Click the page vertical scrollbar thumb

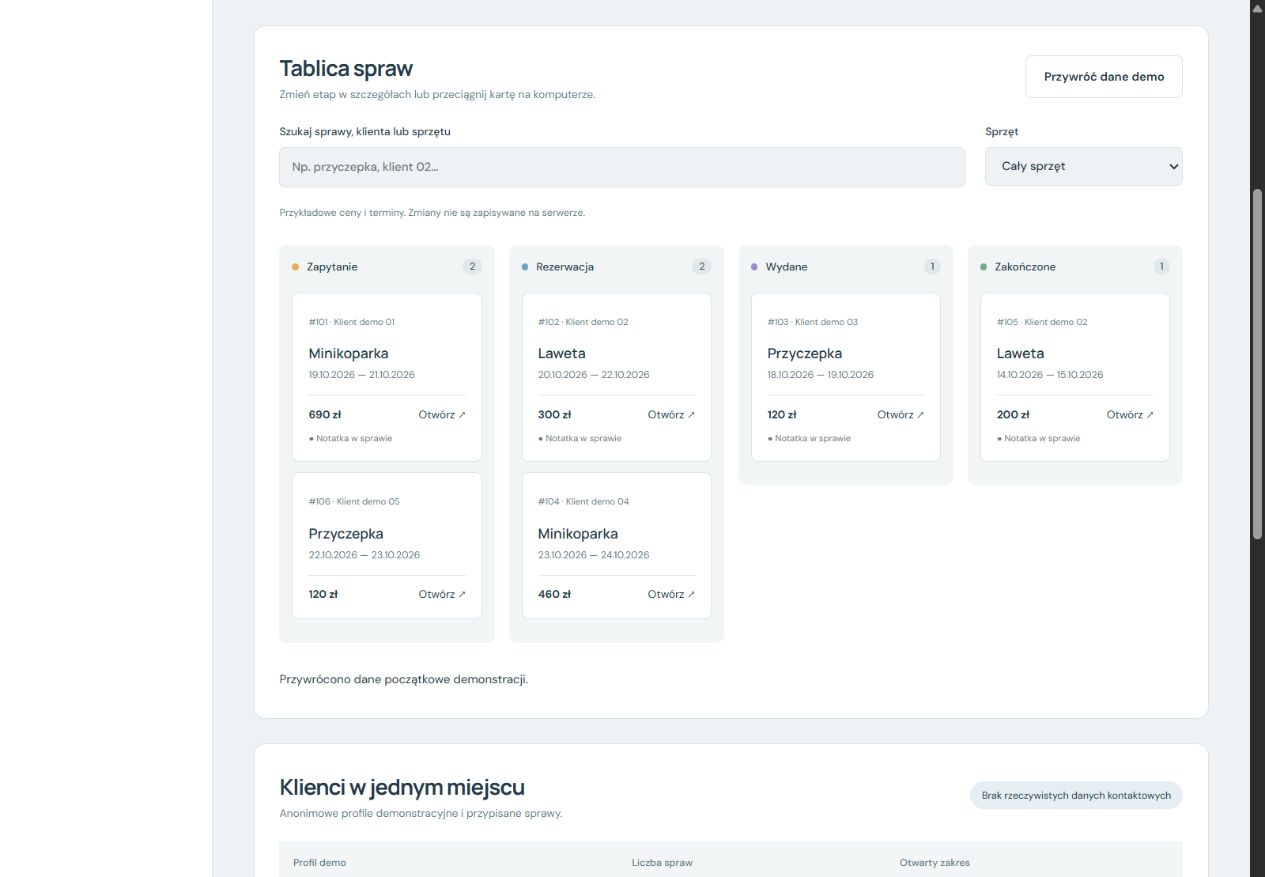tap(1258, 365)
